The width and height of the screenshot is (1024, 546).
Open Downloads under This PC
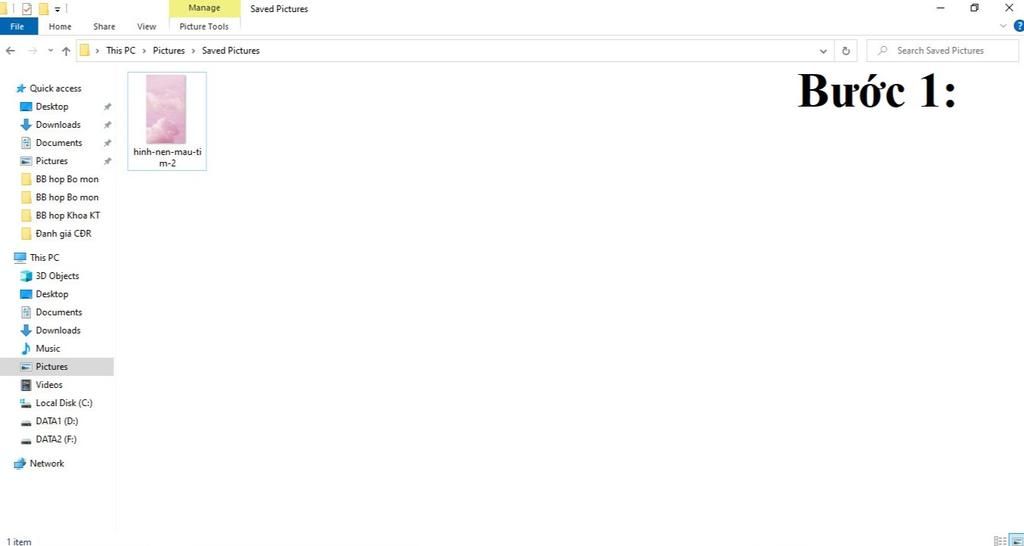58,330
